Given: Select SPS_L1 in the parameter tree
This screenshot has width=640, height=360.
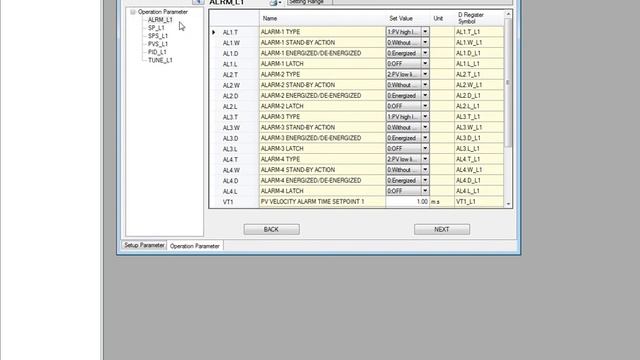Looking at the screenshot, I should (158, 36).
